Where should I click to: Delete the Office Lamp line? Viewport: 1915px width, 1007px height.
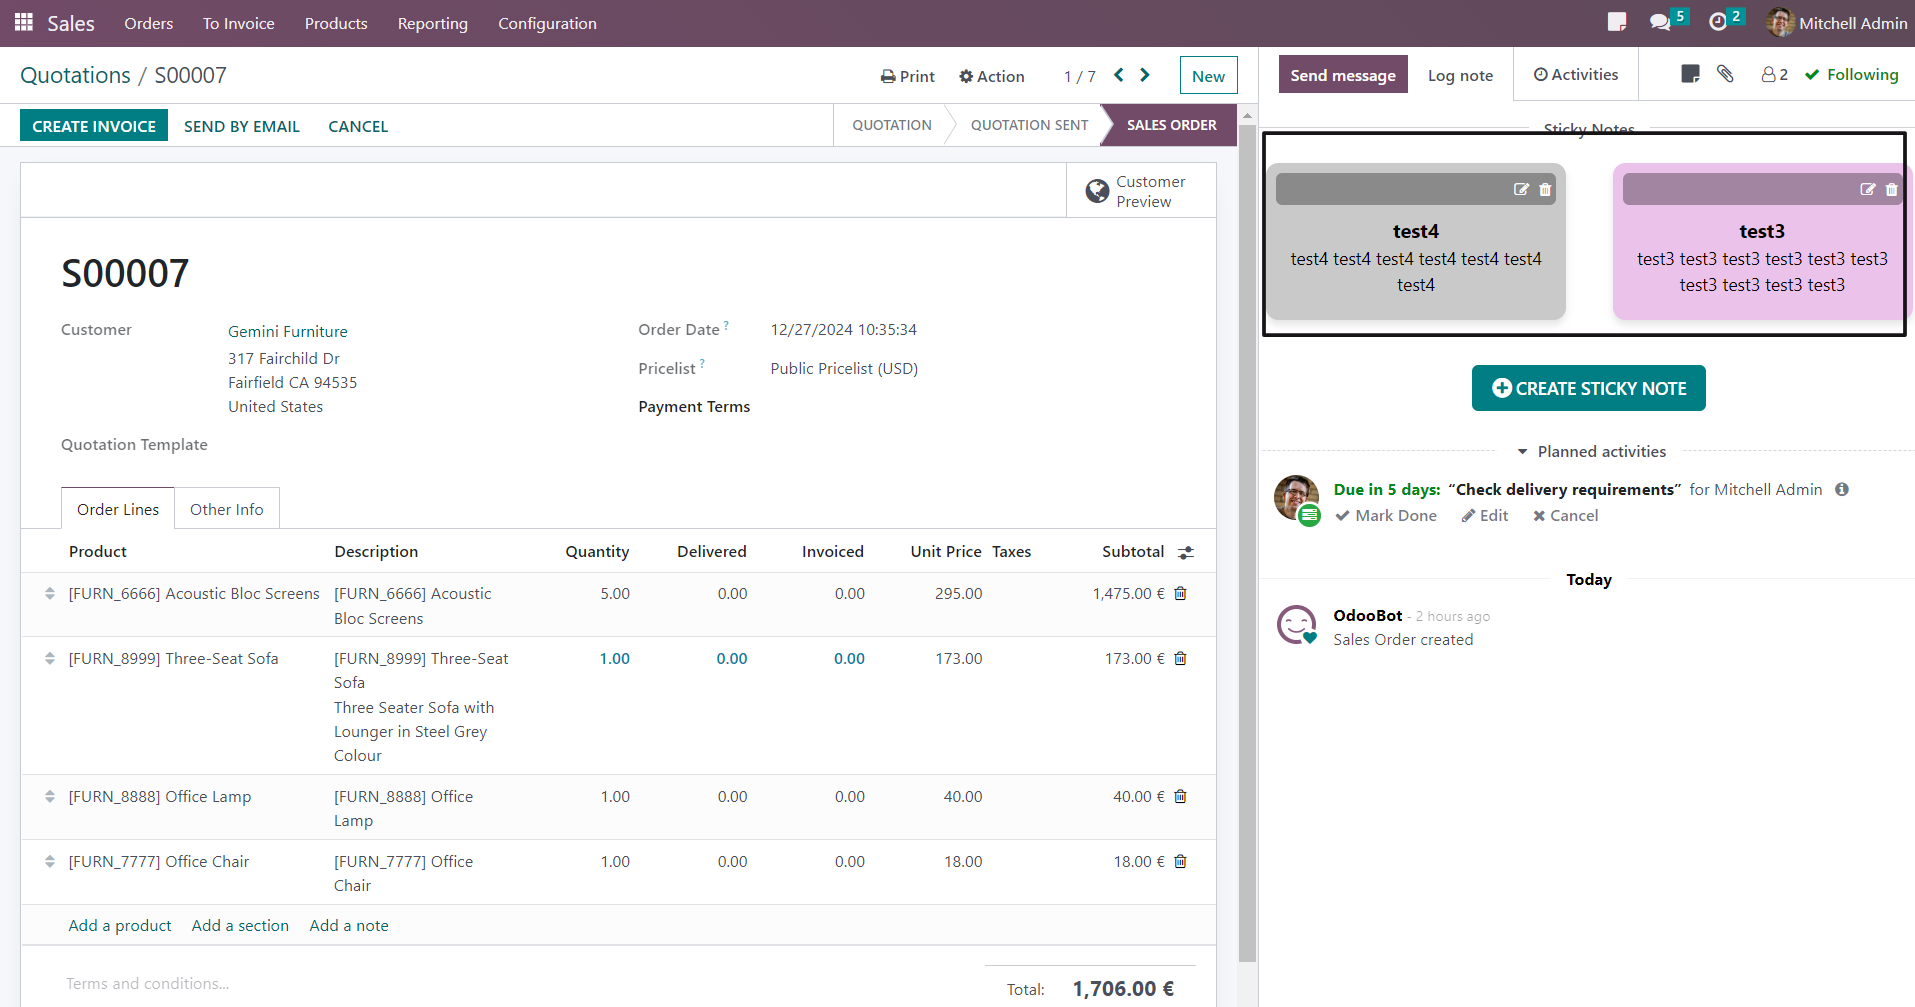(1180, 796)
